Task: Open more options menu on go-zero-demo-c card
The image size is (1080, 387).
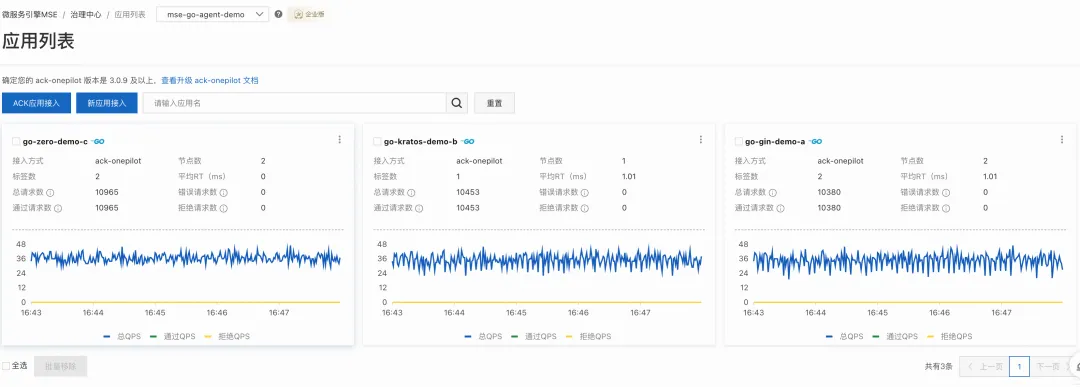Action: (340, 140)
